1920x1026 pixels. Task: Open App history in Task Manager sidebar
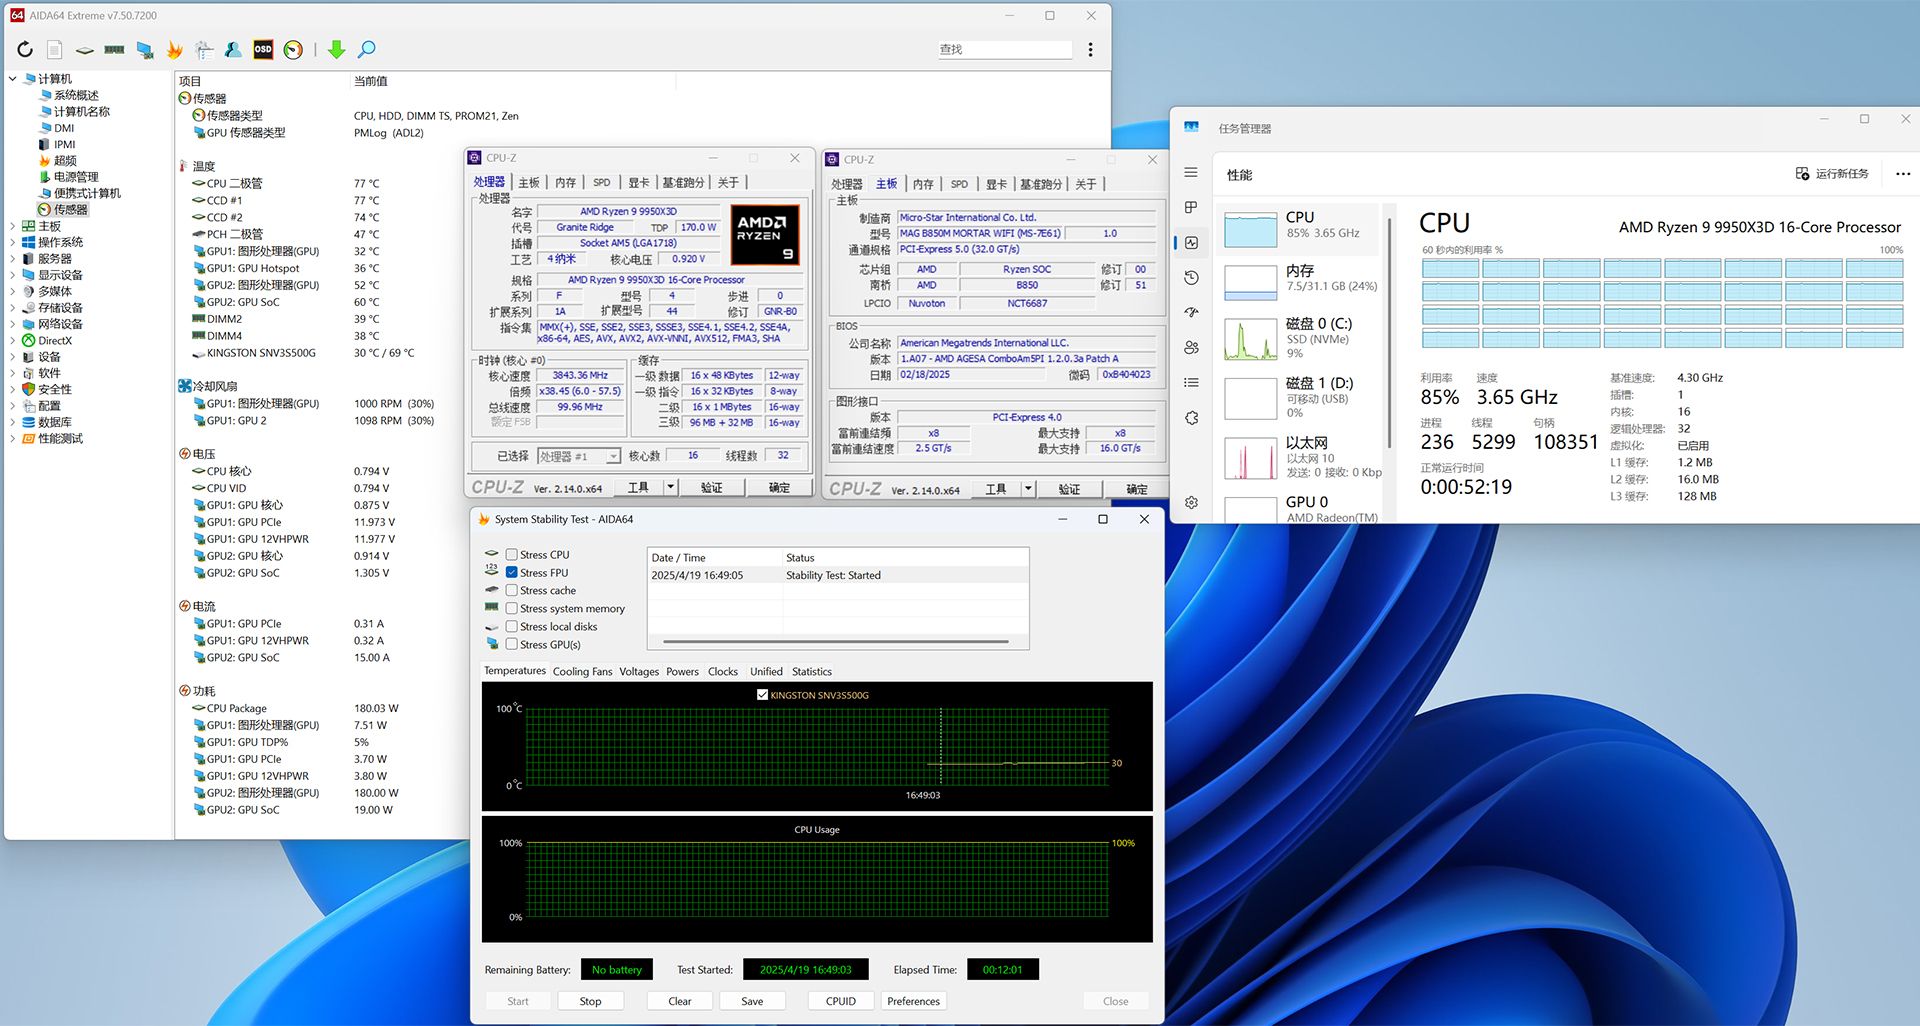(x=1191, y=278)
